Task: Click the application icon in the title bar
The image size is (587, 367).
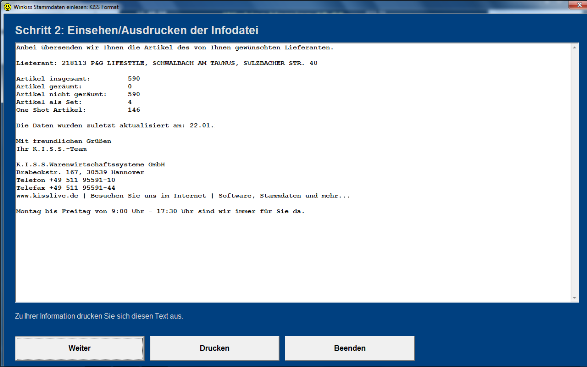Action: click(7, 7)
